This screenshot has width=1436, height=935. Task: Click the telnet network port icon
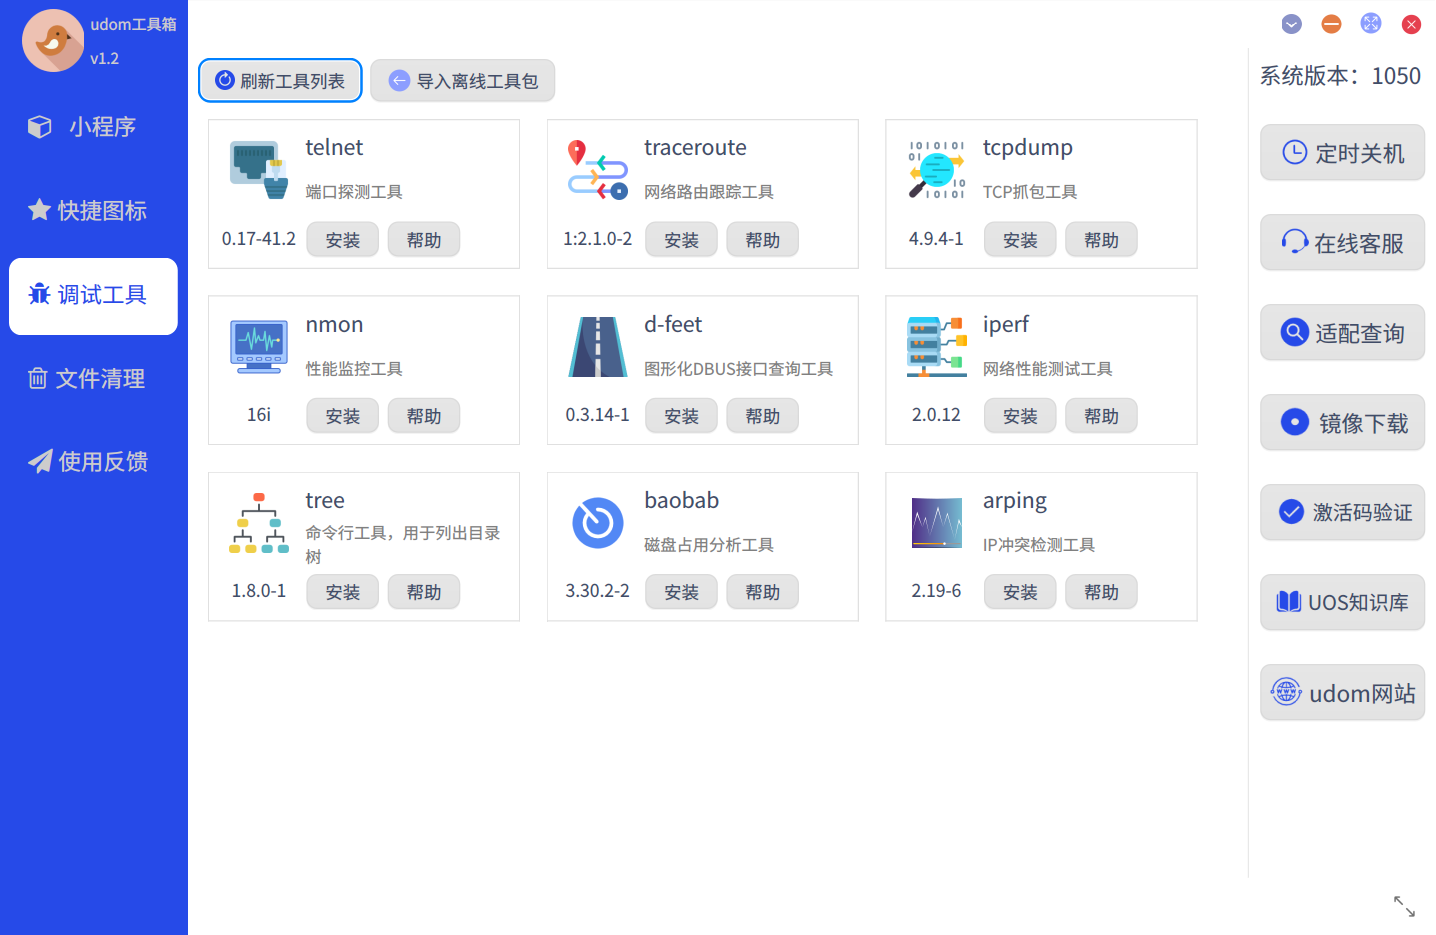pos(258,170)
